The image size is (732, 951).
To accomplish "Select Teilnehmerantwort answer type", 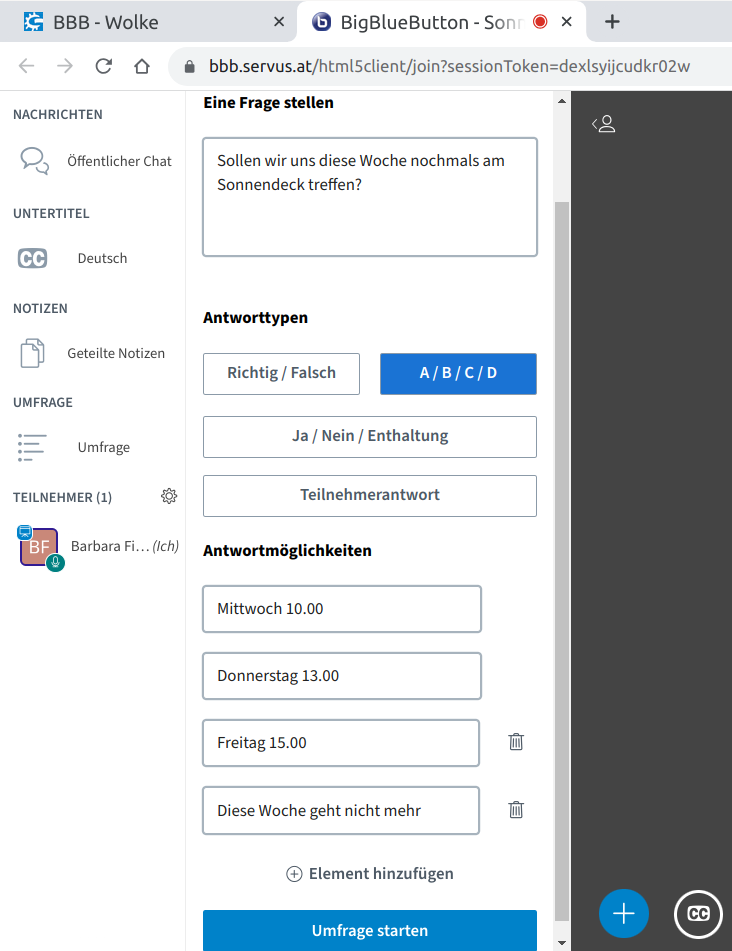I will click(x=370, y=495).
